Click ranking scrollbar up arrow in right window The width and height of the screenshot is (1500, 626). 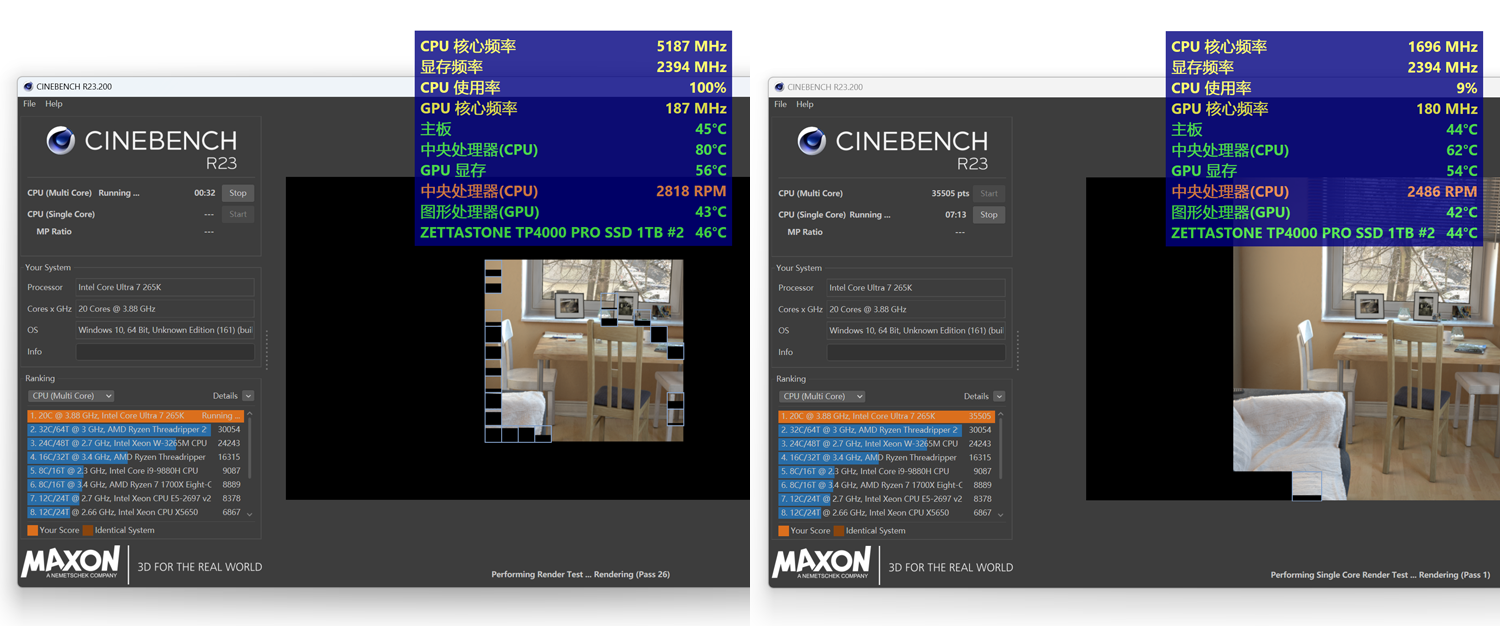click(x=1001, y=414)
